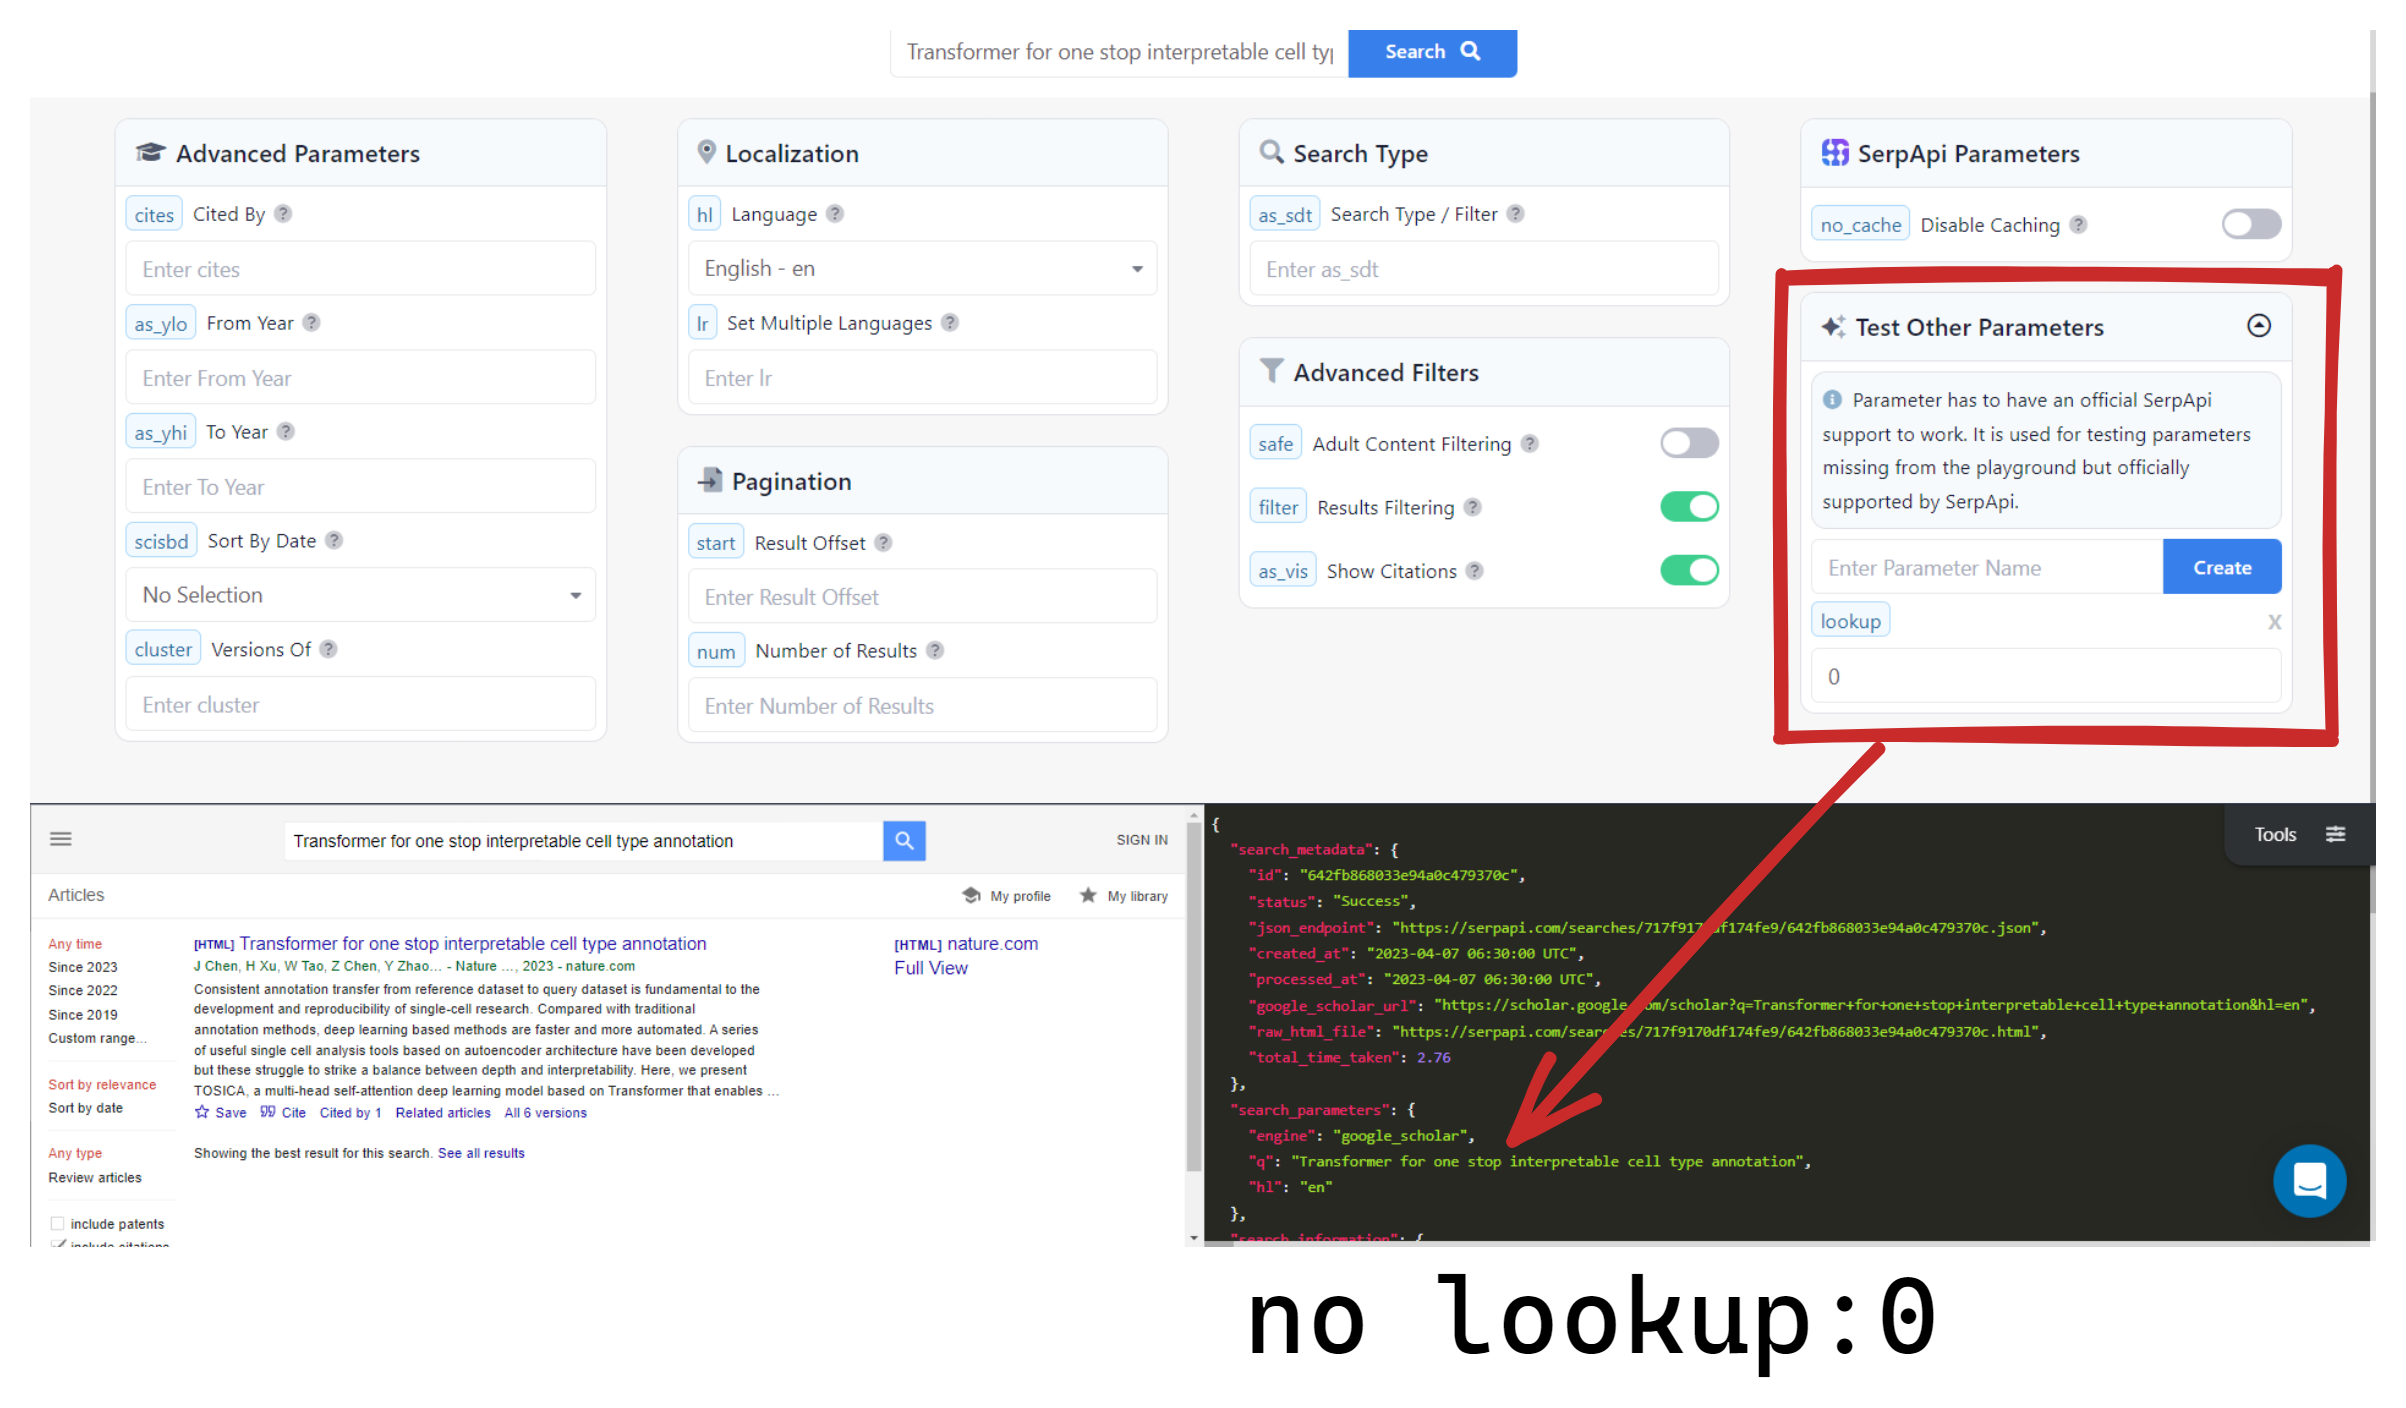
Task: Click the Scholar search magnifier icon
Action: pos(903,840)
